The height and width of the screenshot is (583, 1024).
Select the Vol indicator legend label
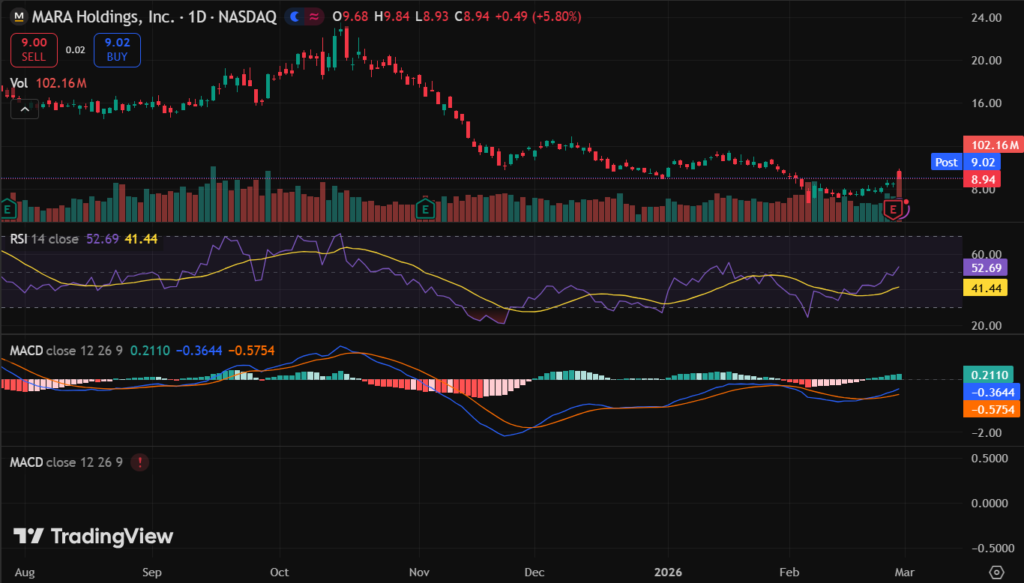coord(18,84)
